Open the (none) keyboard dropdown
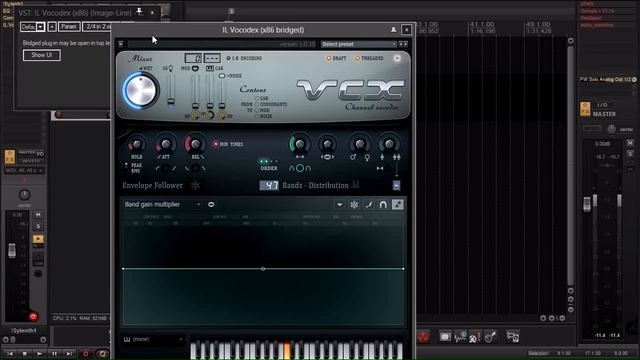640x360 pixels. click(x=153, y=339)
